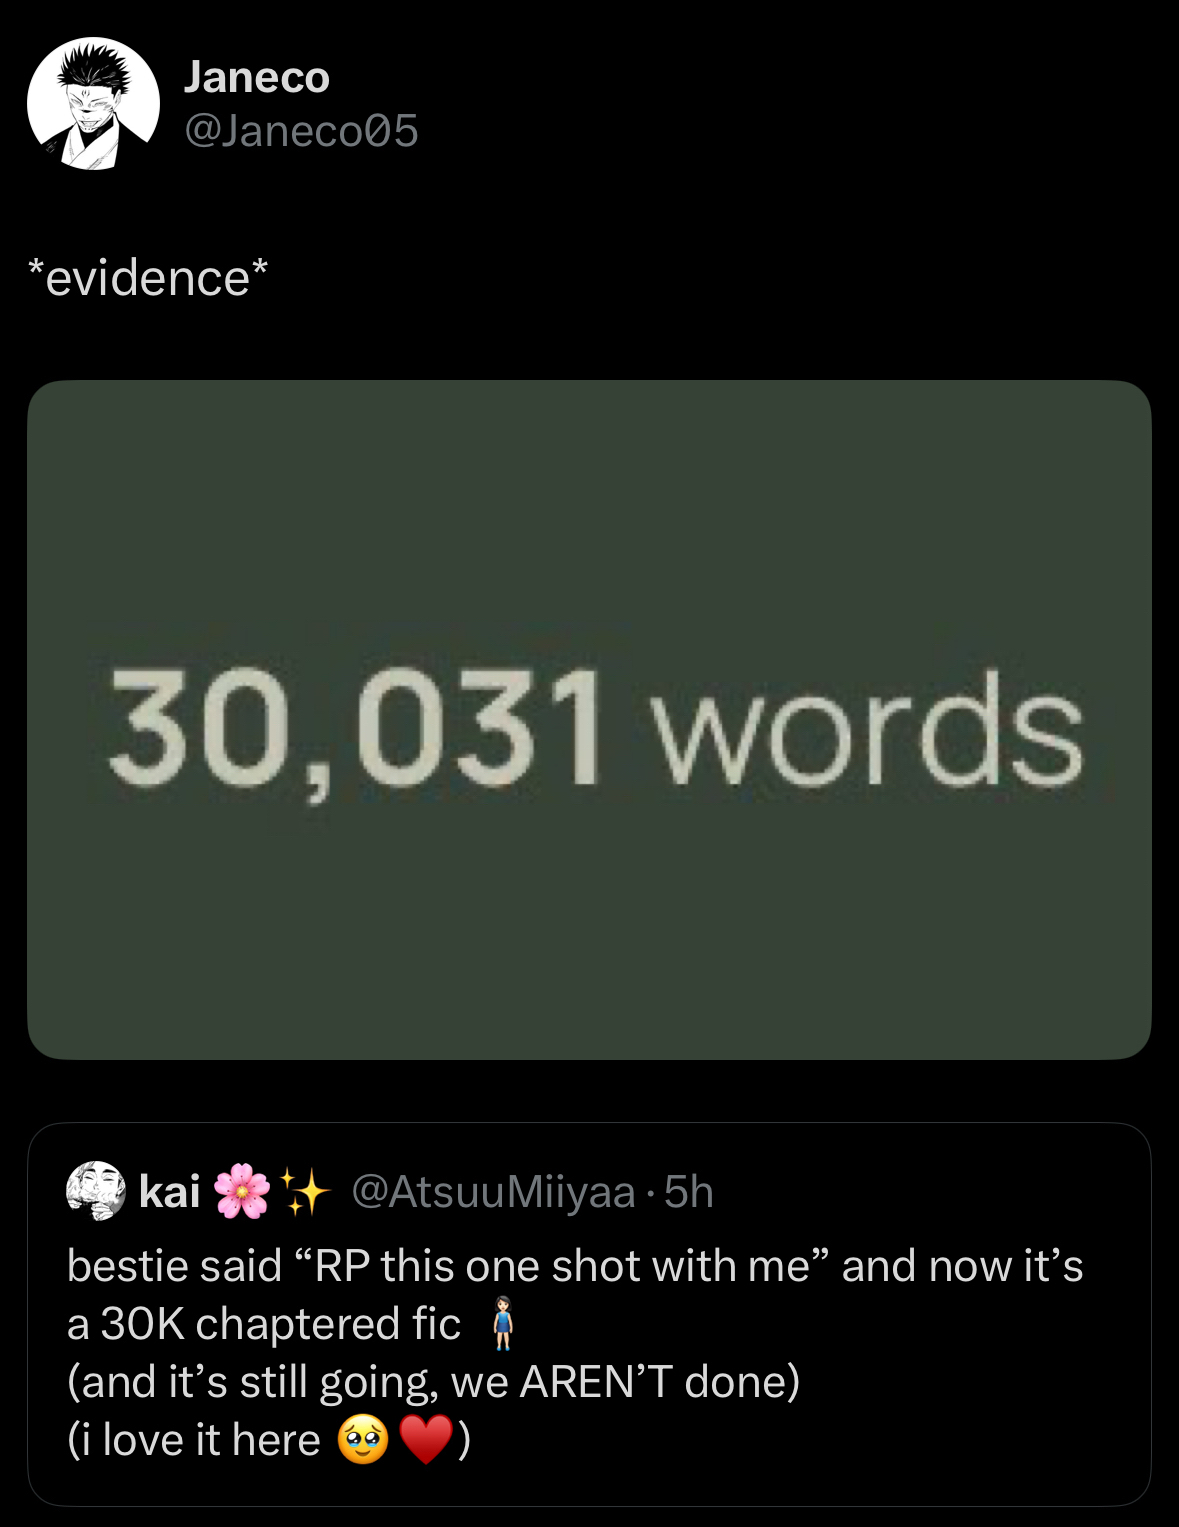Click the 30,031 number in the image
Image resolution: width=1179 pixels, height=1527 pixels.
click(x=355, y=727)
